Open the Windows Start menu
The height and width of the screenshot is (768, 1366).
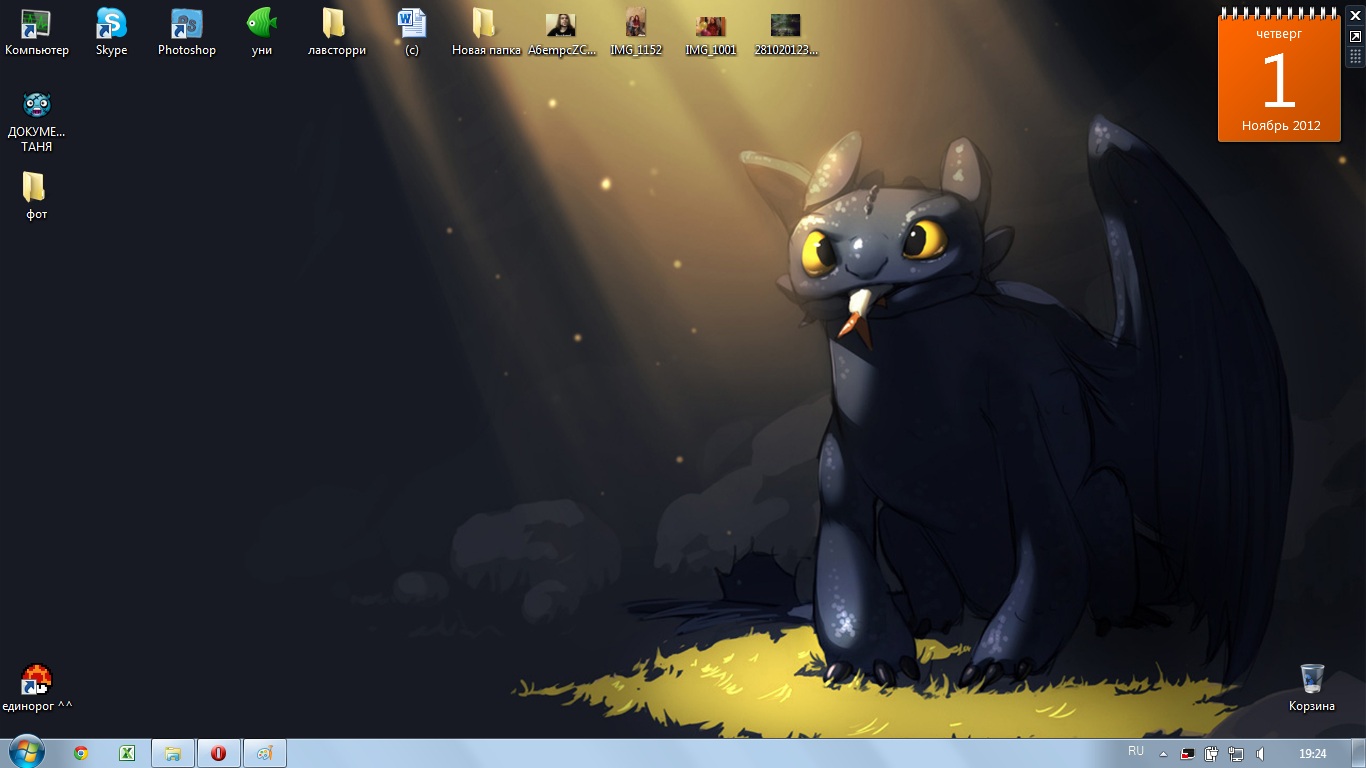pos(26,753)
